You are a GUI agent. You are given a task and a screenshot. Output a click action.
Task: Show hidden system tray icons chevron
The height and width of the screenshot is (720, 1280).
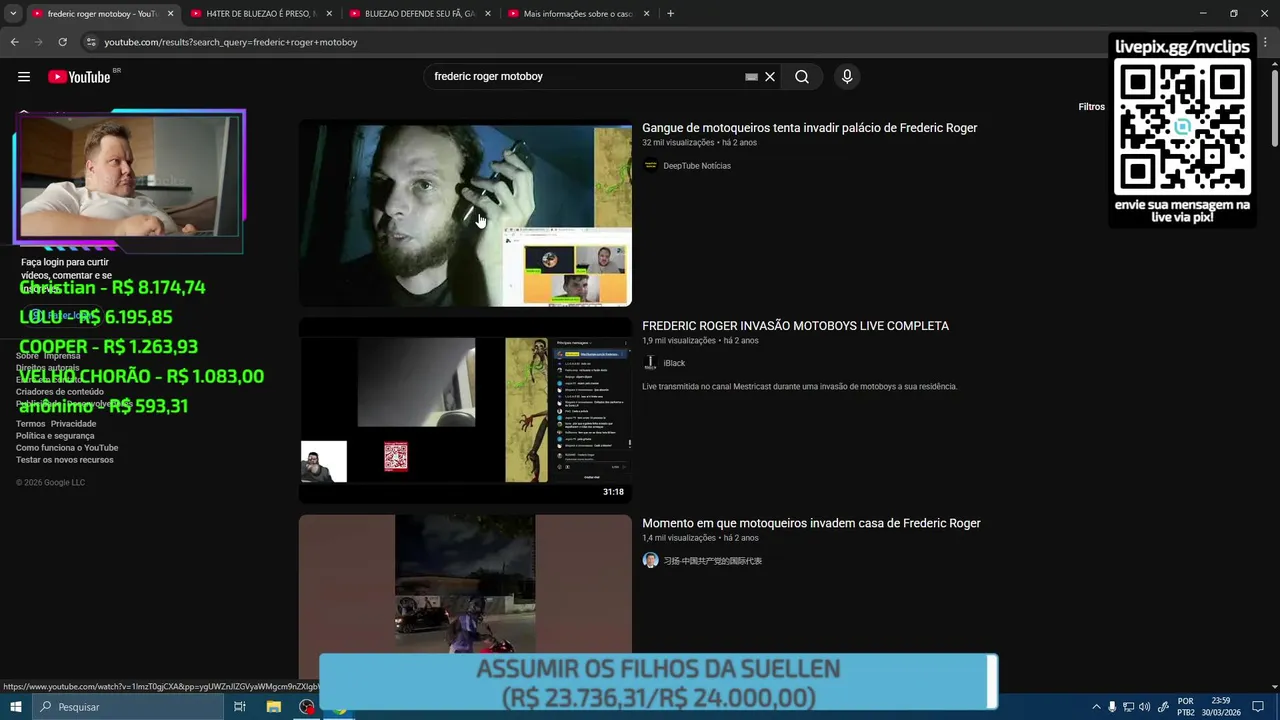click(x=1096, y=707)
